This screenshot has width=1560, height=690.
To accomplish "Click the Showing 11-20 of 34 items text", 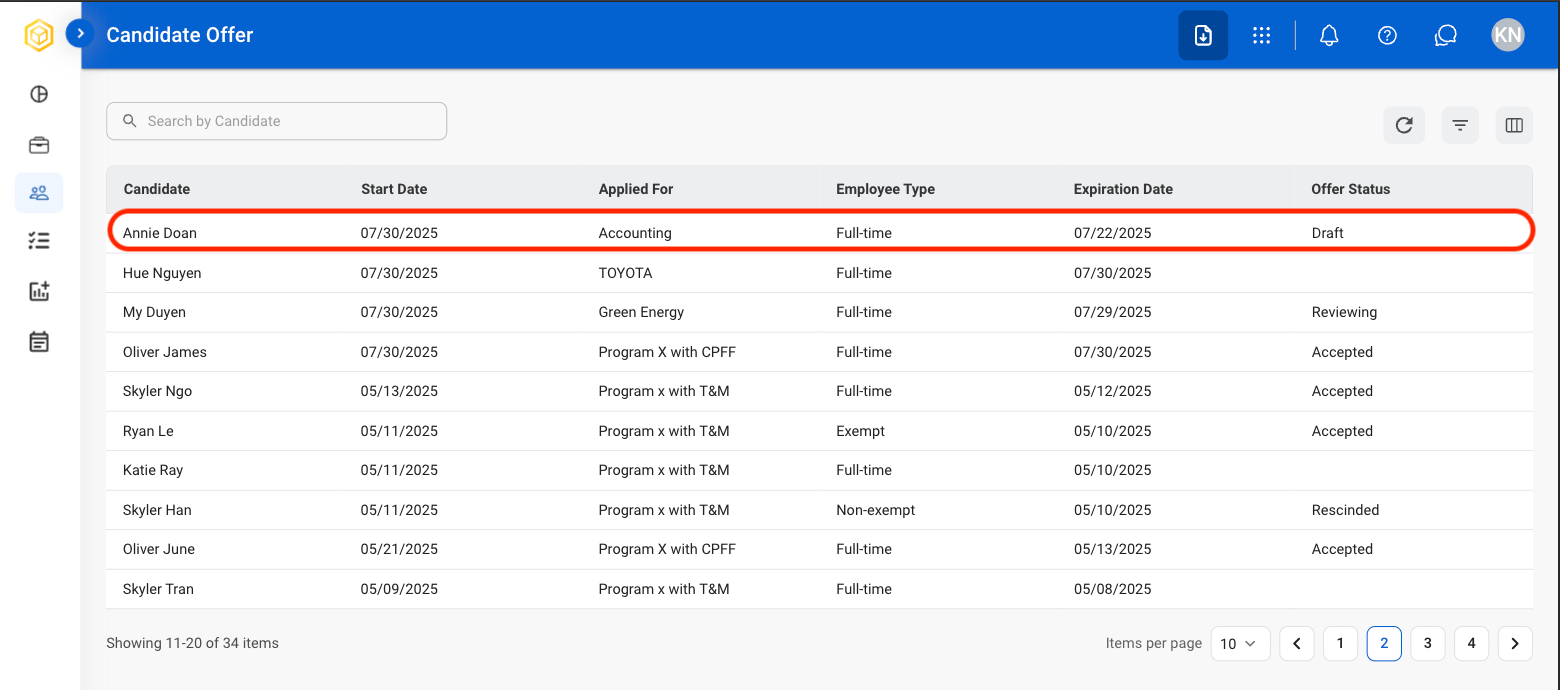I will pyautogui.click(x=192, y=643).
